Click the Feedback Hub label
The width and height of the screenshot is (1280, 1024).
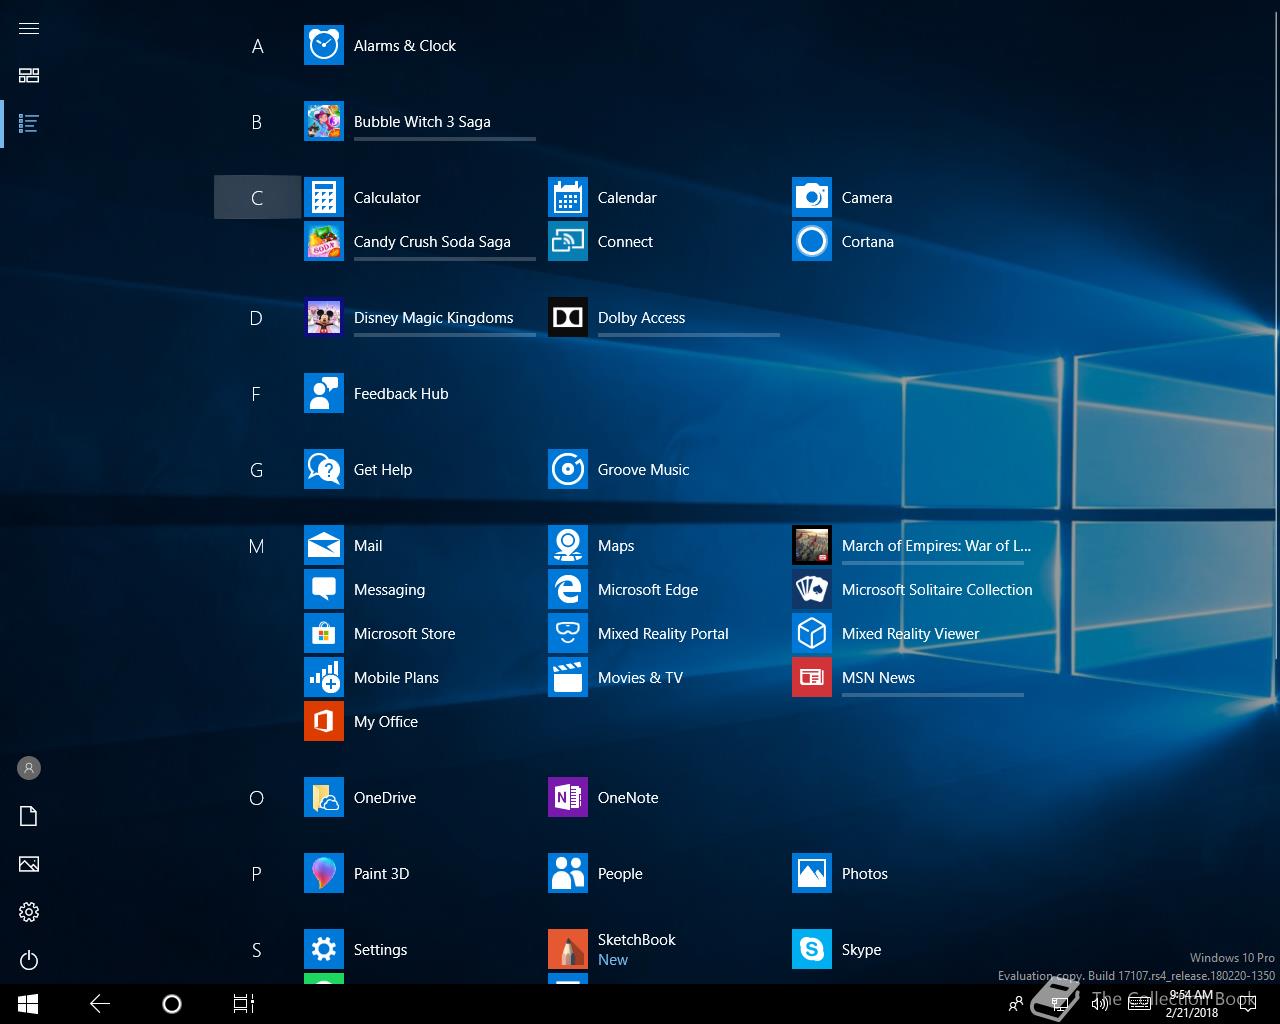coord(401,394)
